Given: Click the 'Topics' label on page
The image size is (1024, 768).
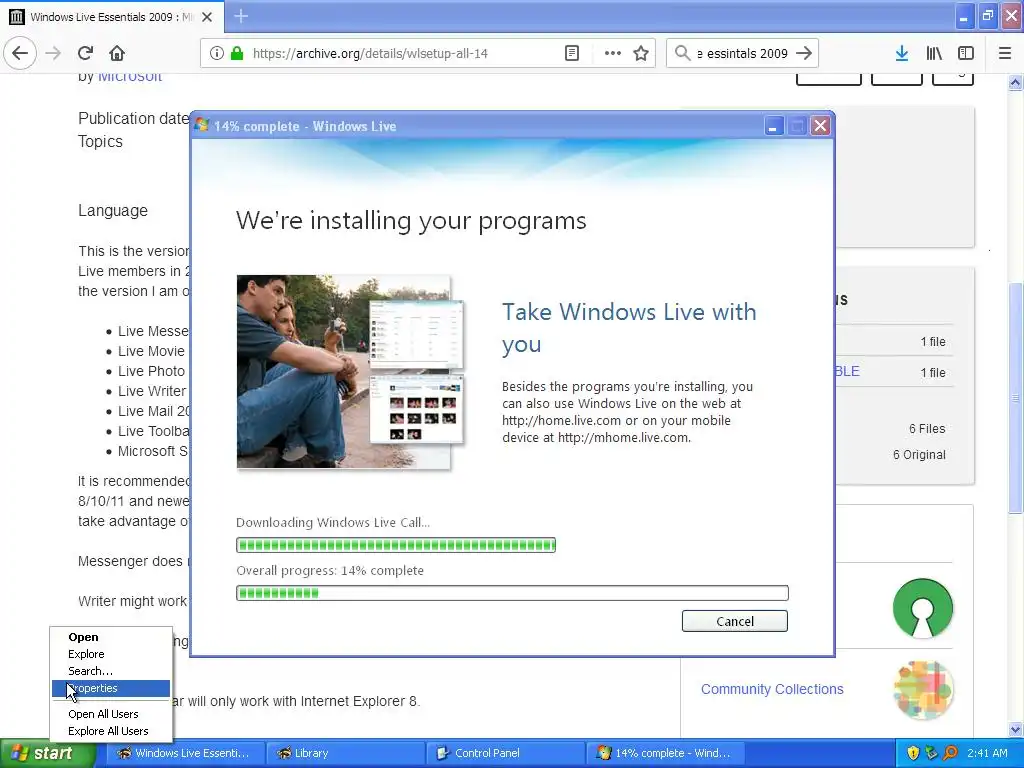Looking at the screenshot, I should pyautogui.click(x=101, y=141).
